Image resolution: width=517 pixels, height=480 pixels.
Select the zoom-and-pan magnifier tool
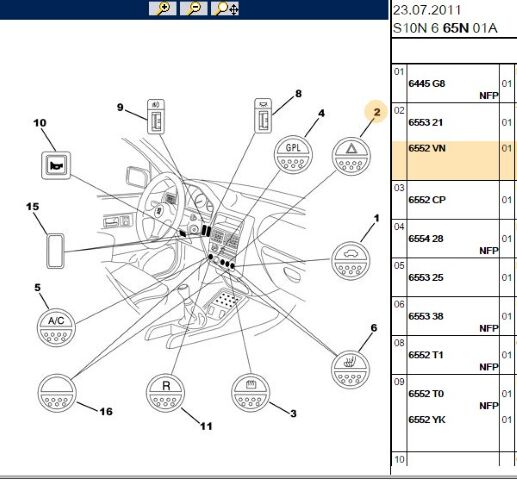pyautogui.click(x=225, y=8)
